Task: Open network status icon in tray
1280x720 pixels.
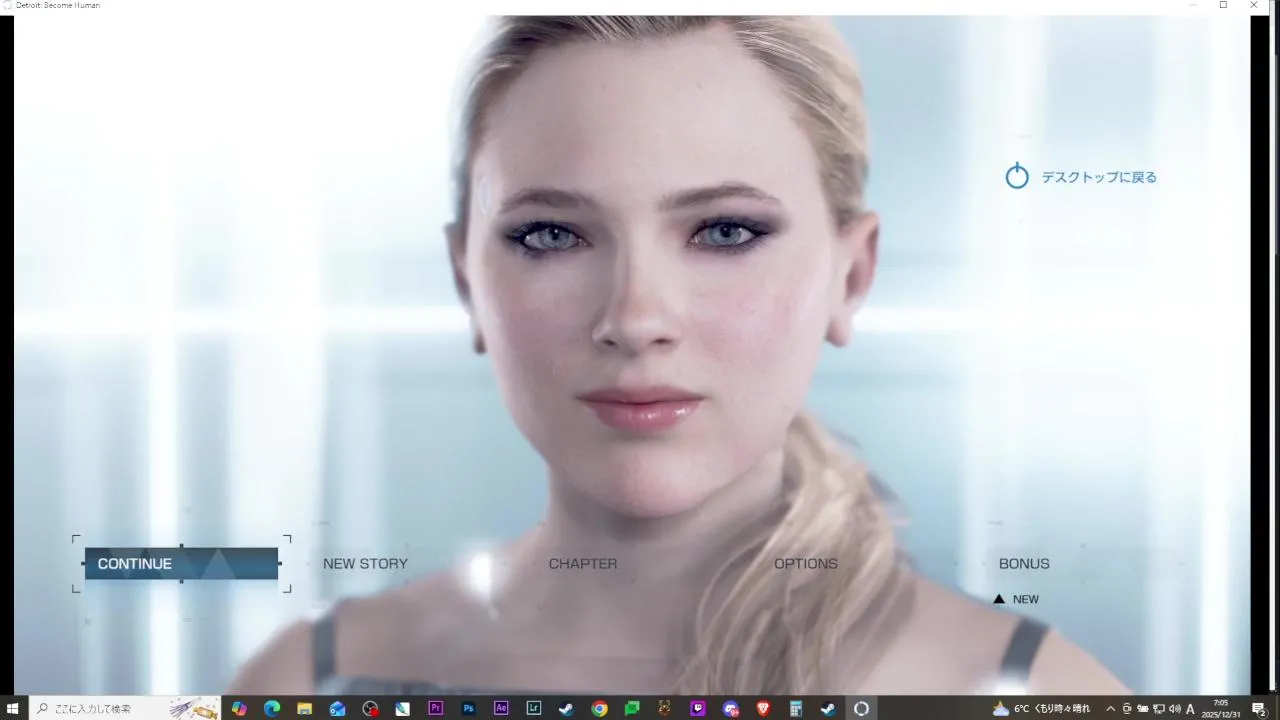Action: point(1158,709)
